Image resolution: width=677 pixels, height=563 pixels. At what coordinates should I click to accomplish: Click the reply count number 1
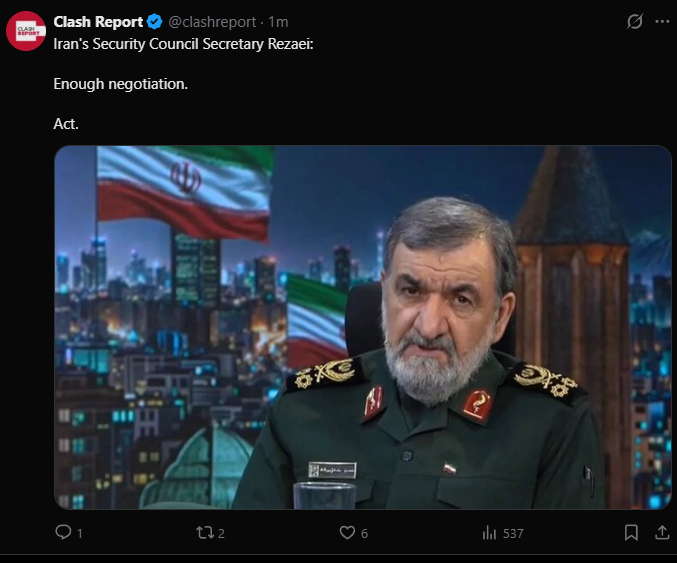[79, 534]
